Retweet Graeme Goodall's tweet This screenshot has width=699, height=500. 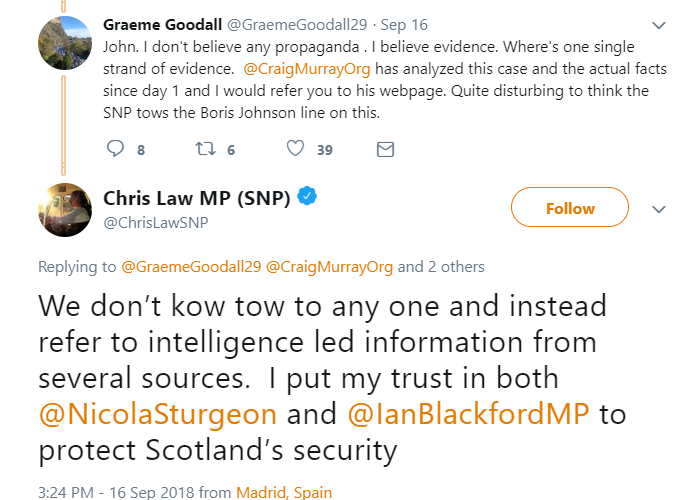(x=204, y=149)
